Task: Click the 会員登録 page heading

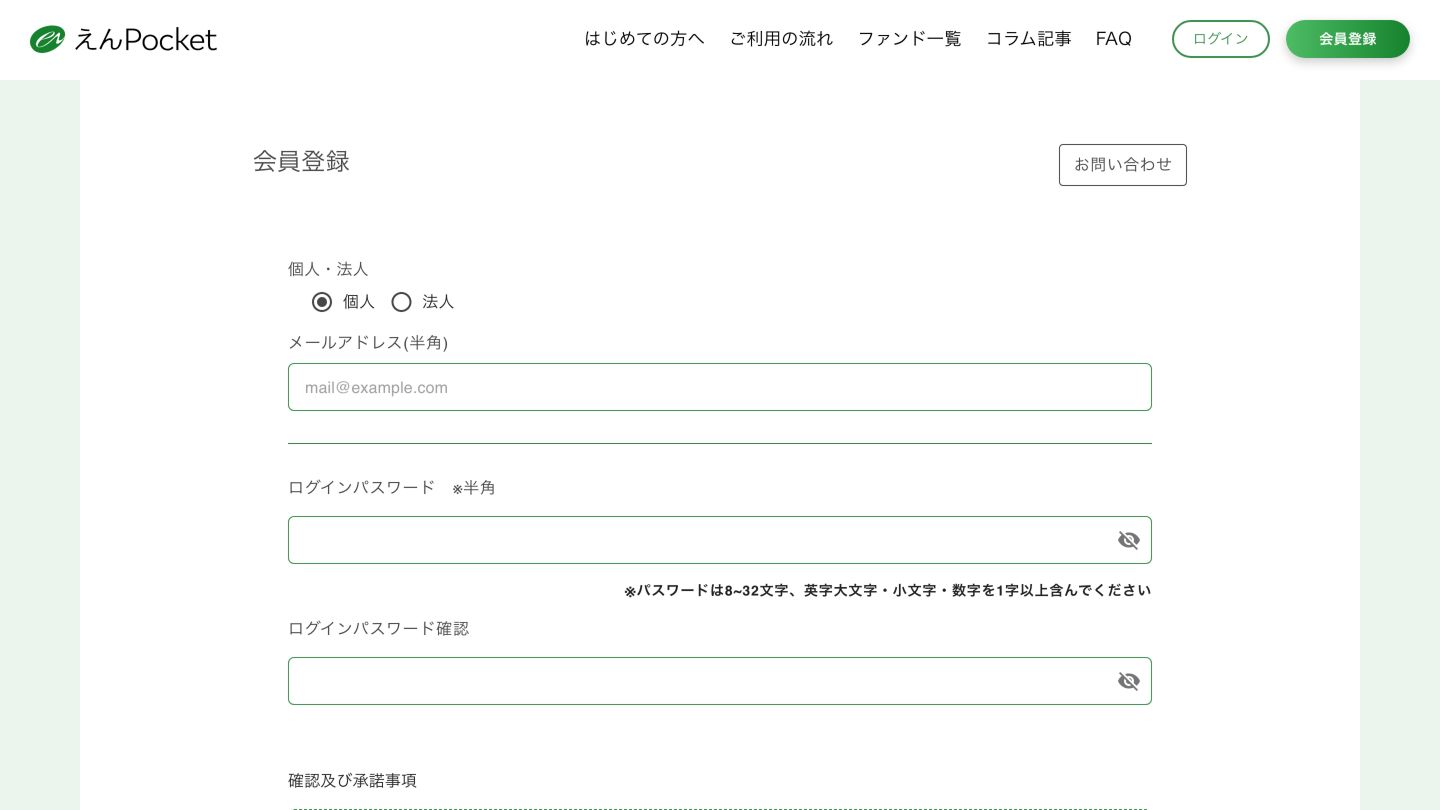Action: pyautogui.click(x=301, y=161)
